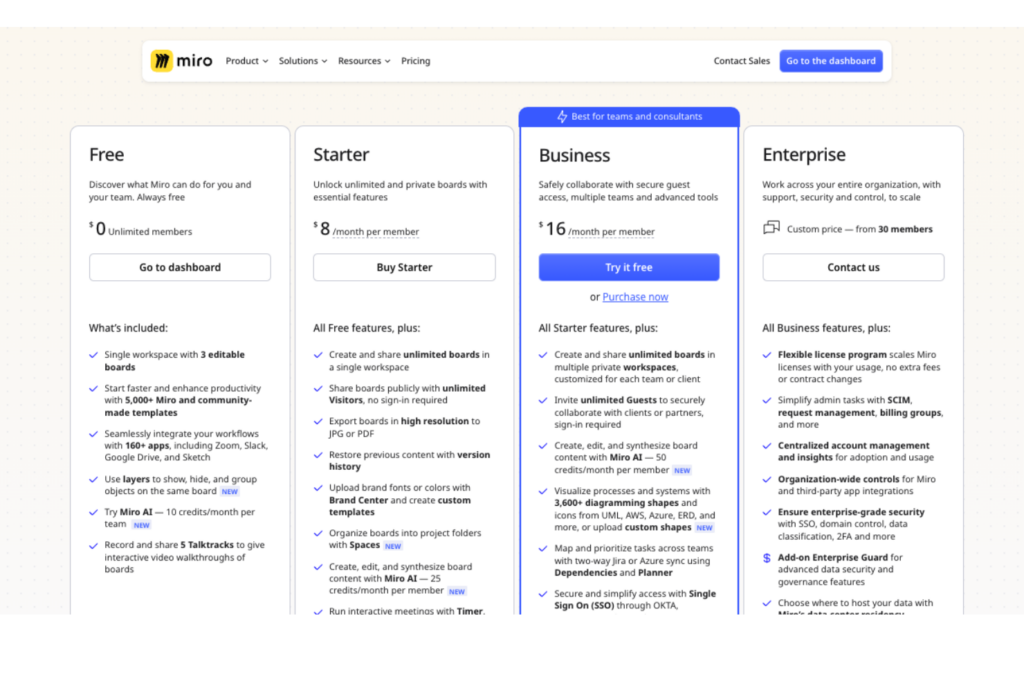Click checkmark beside Spaces project folders feature

tap(318, 533)
